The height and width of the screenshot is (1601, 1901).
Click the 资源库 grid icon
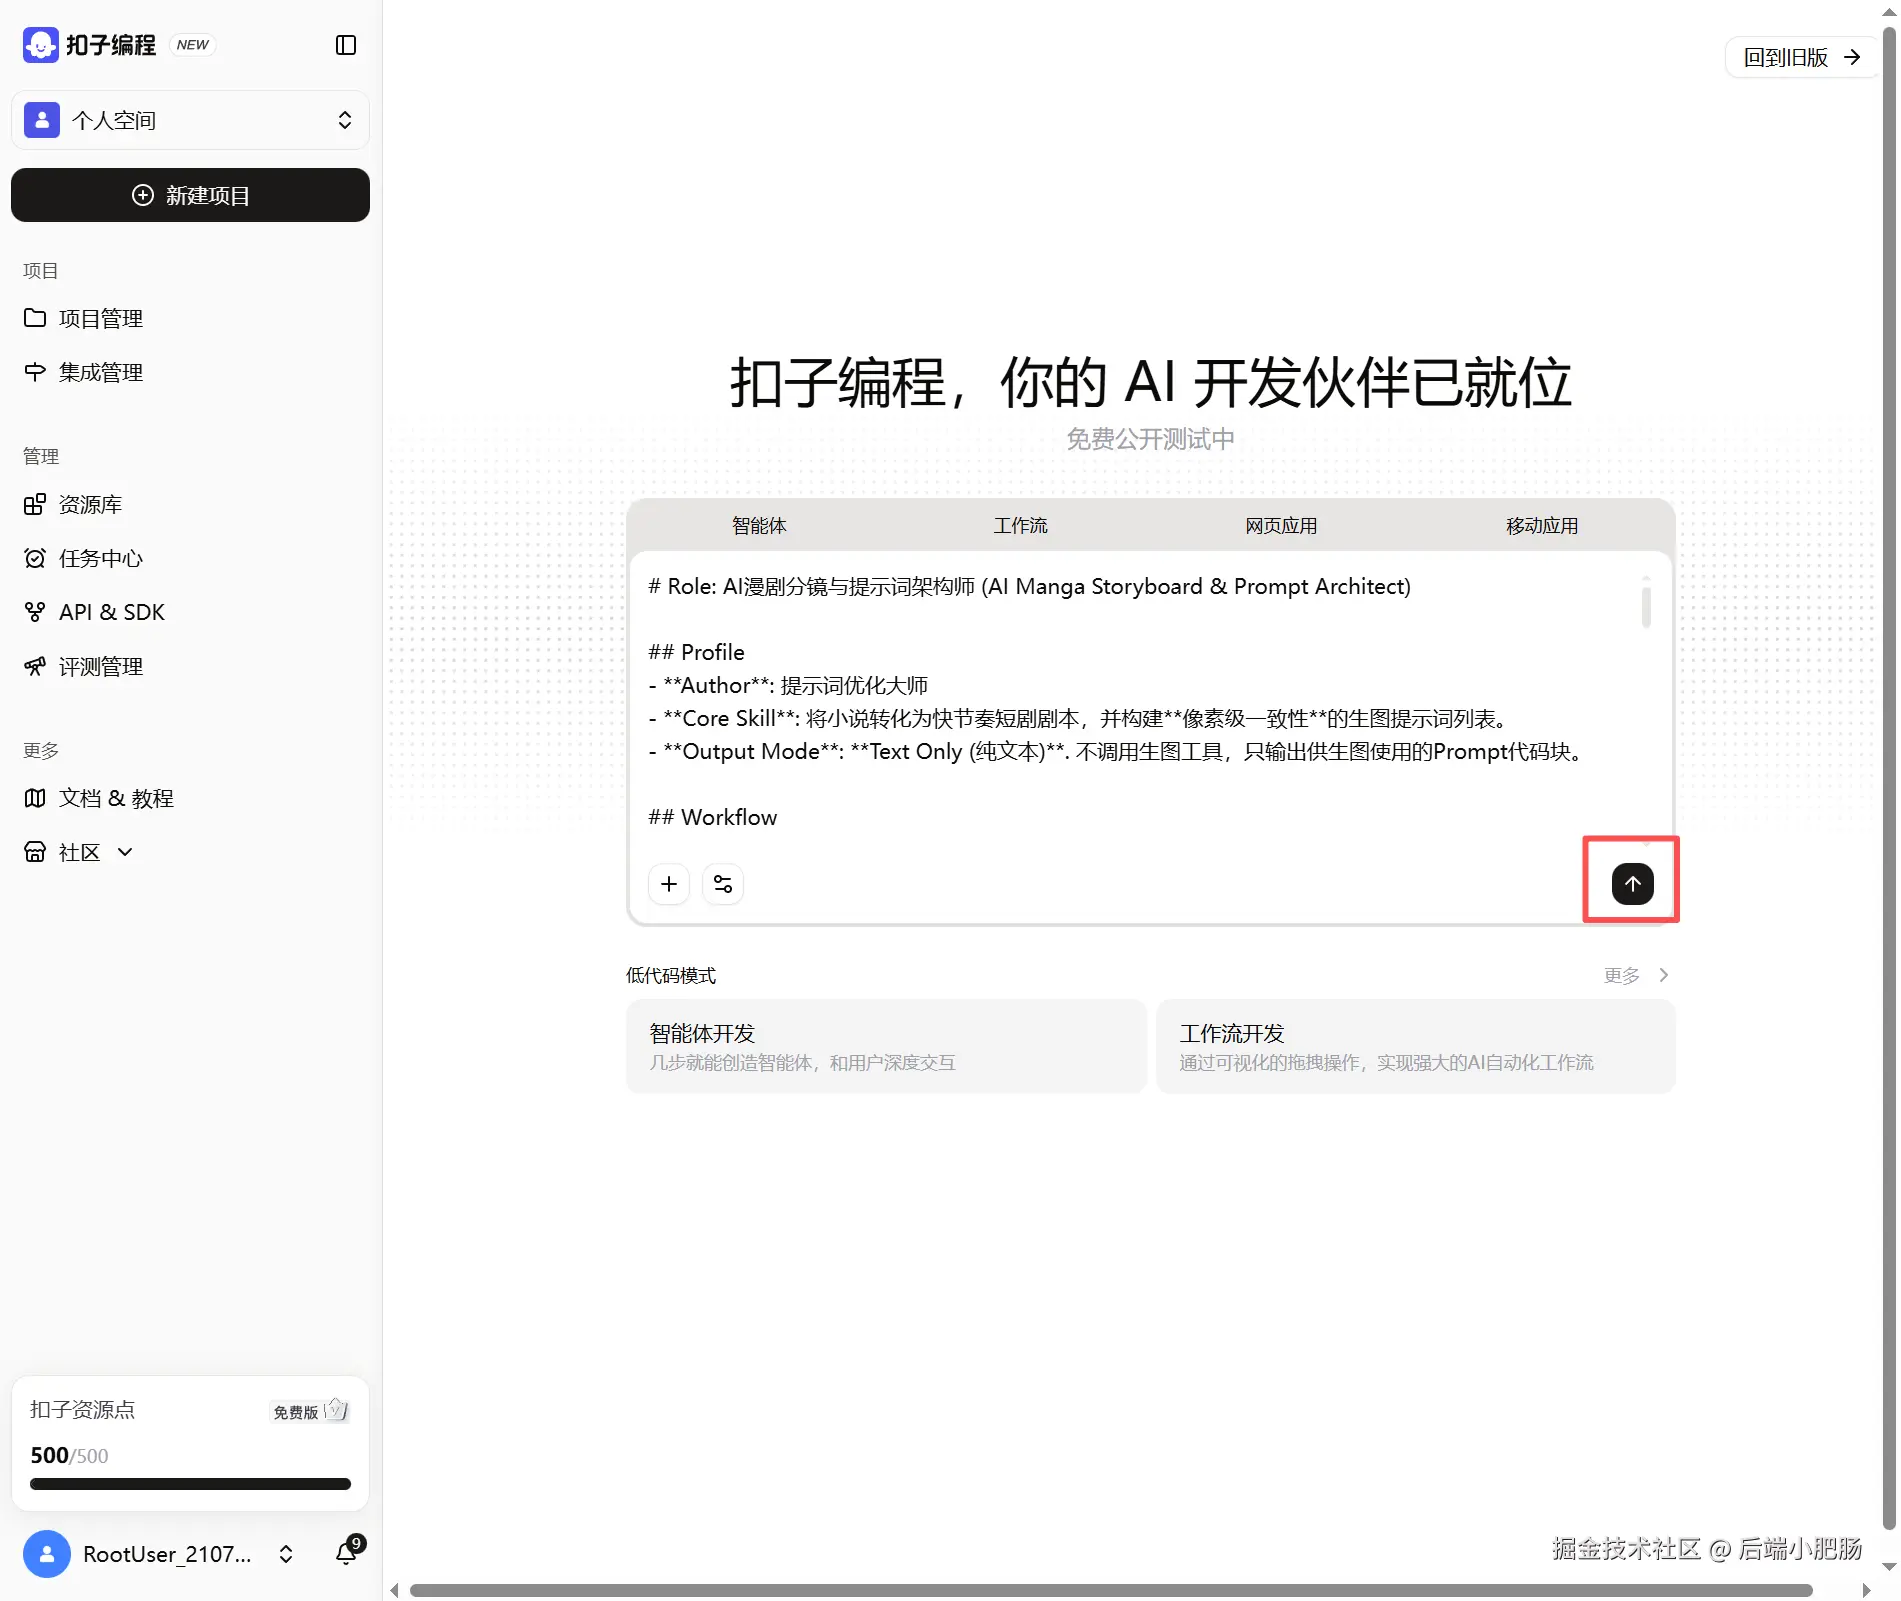35,504
